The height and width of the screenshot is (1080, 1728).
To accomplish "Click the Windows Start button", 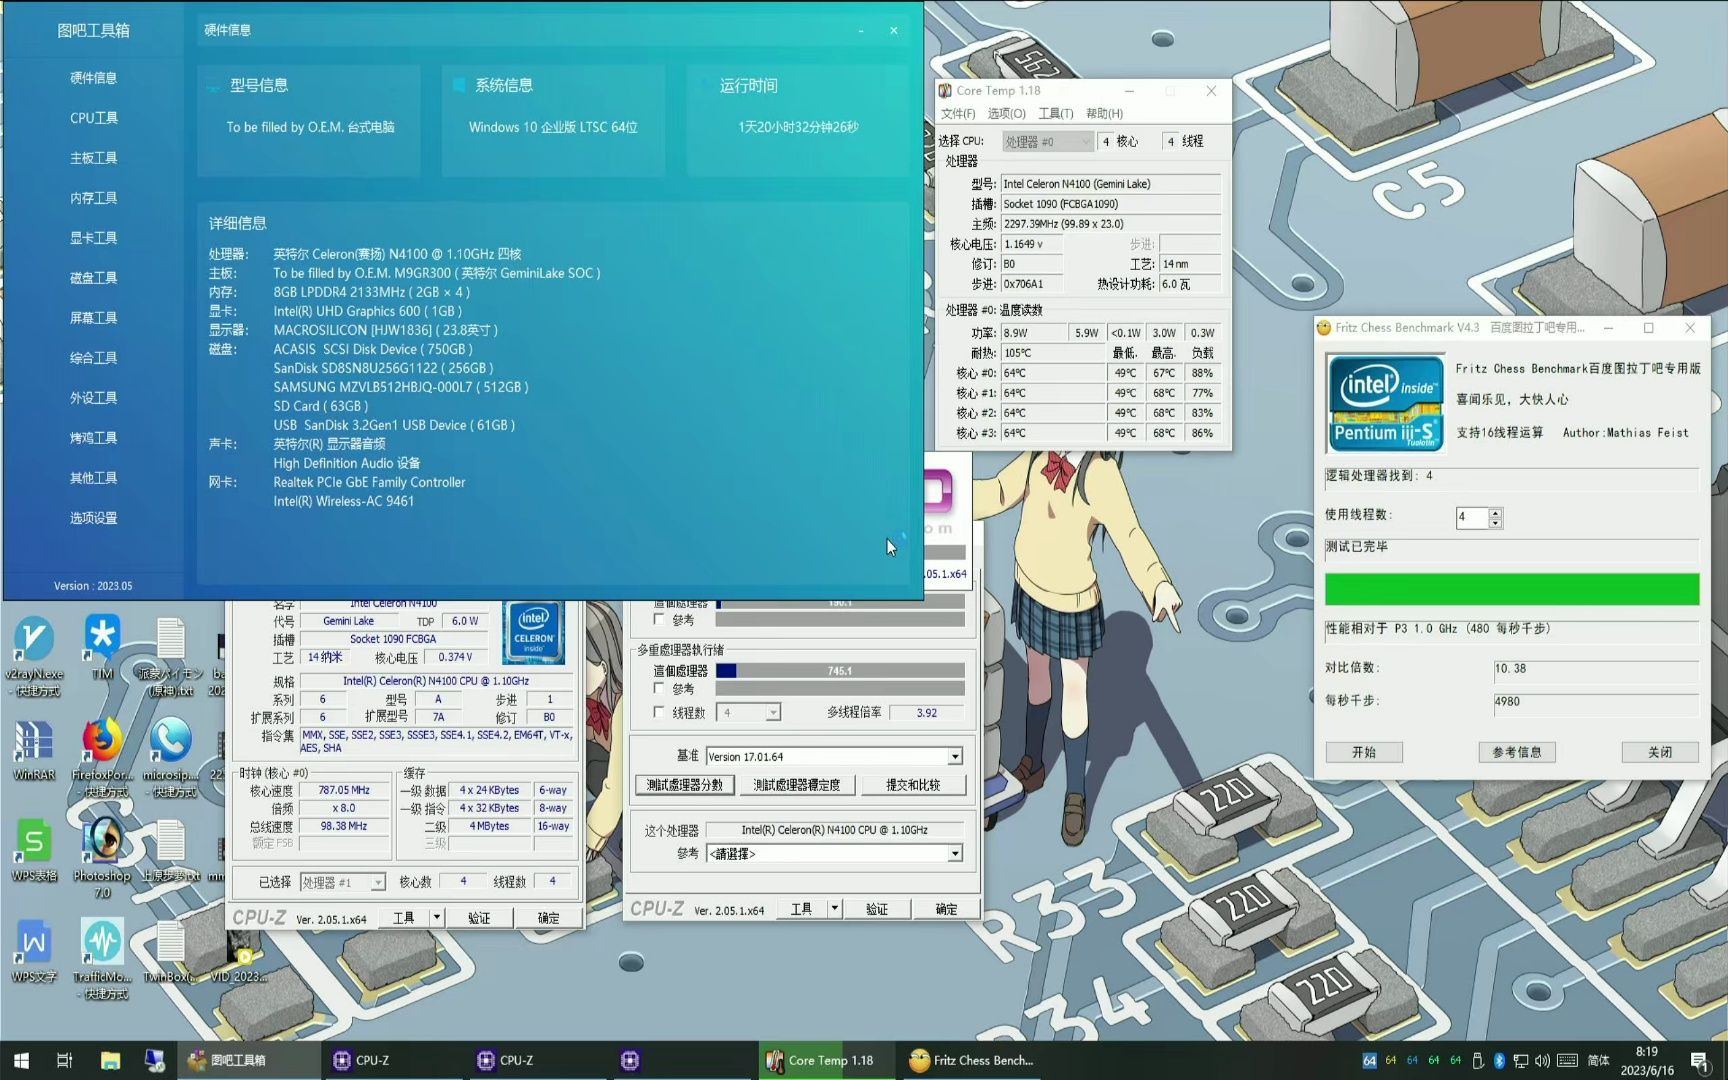I will click(x=21, y=1060).
